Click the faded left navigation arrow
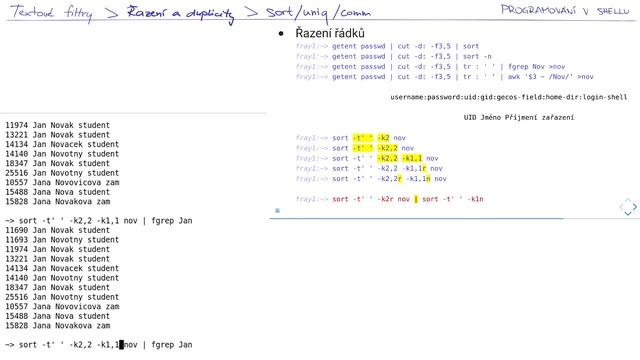The height and width of the screenshot is (360, 640). click(621, 207)
